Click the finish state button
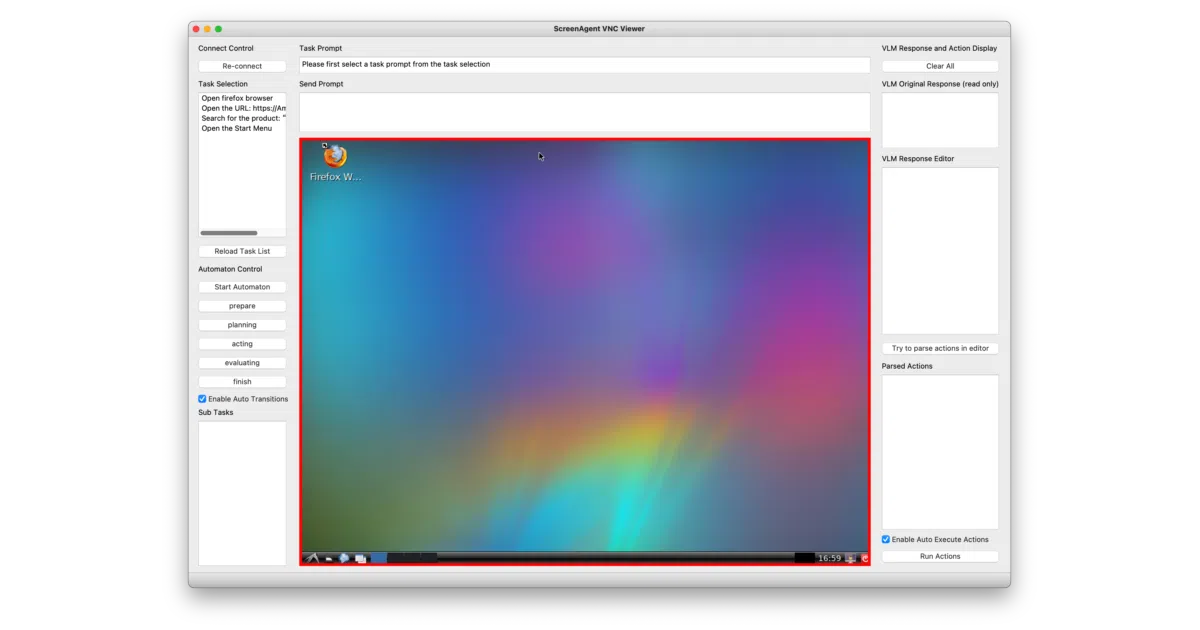 (242, 382)
